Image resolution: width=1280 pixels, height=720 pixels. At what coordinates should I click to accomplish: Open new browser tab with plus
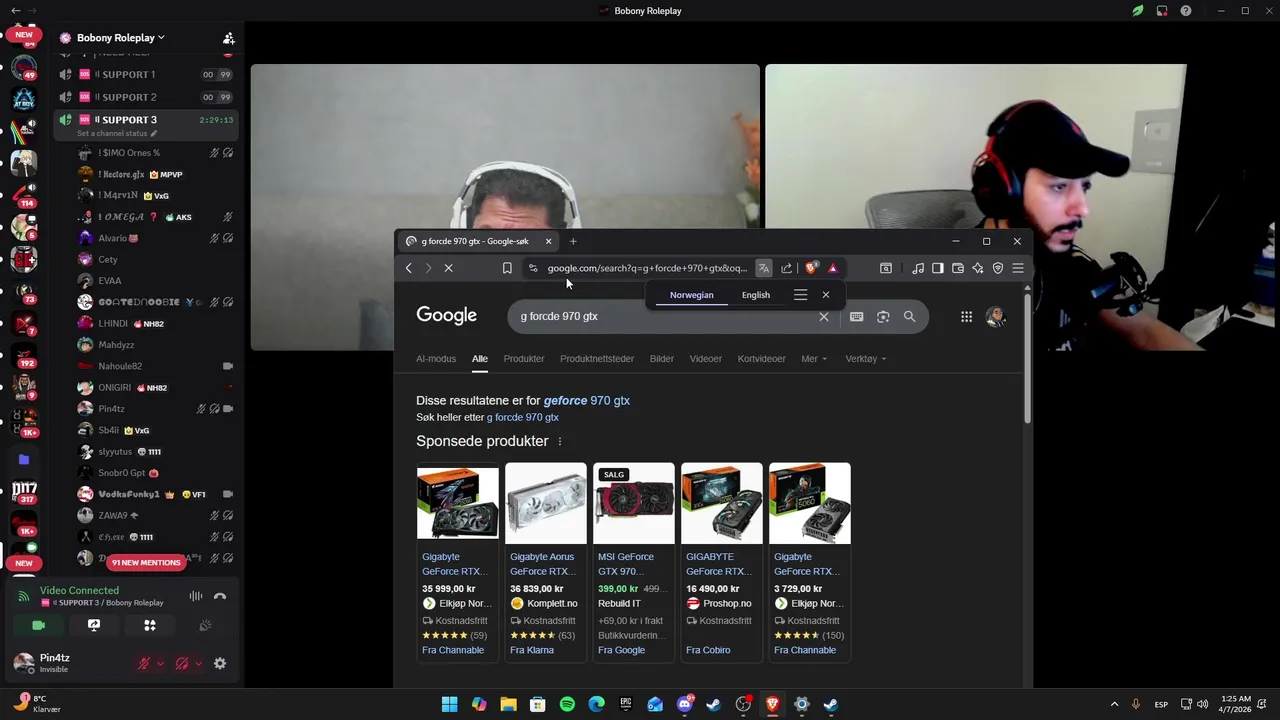click(x=573, y=241)
